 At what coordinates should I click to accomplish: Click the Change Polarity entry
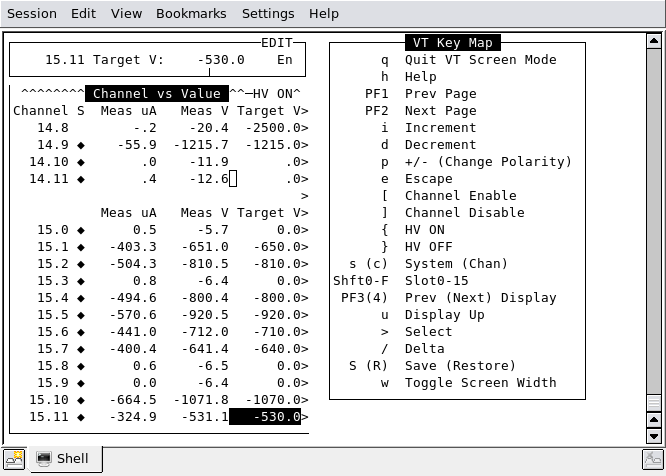point(488,162)
